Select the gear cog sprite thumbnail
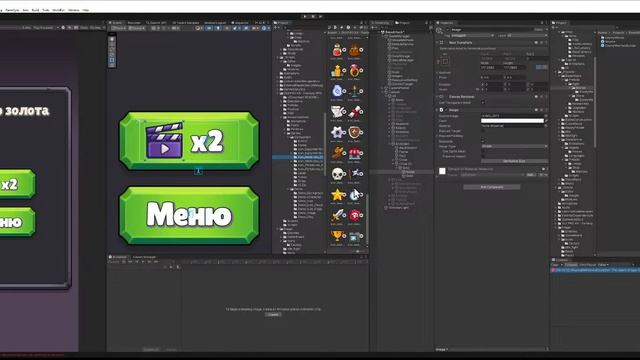 pyautogui.click(x=337, y=132)
